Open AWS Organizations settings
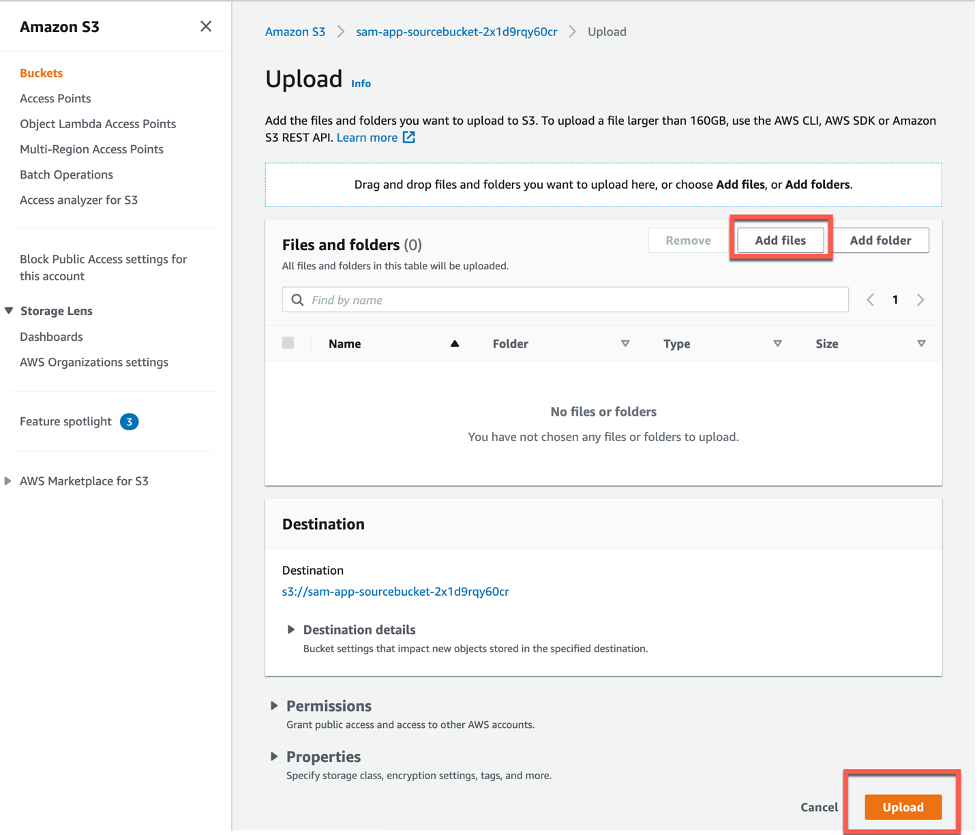 pyautogui.click(x=94, y=362)
